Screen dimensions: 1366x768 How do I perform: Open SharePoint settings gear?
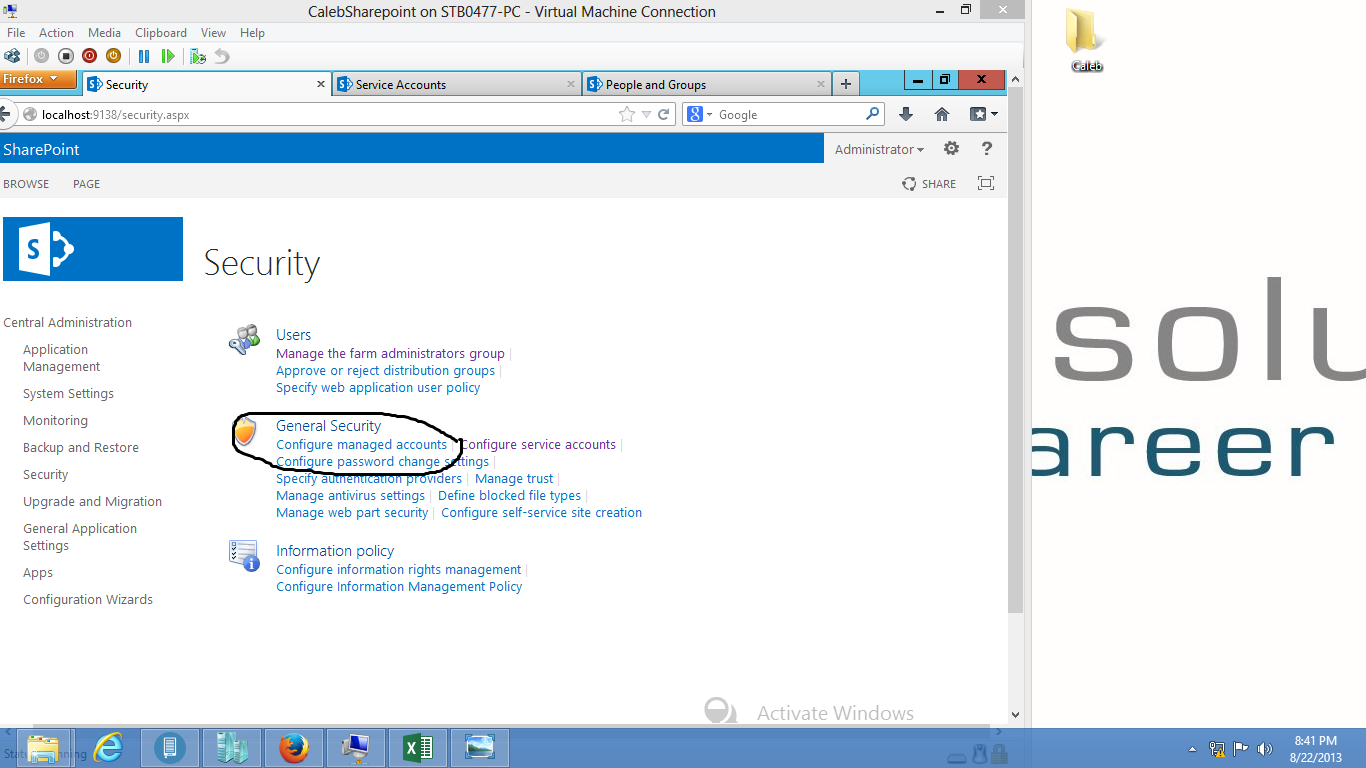tap(951, 149)
